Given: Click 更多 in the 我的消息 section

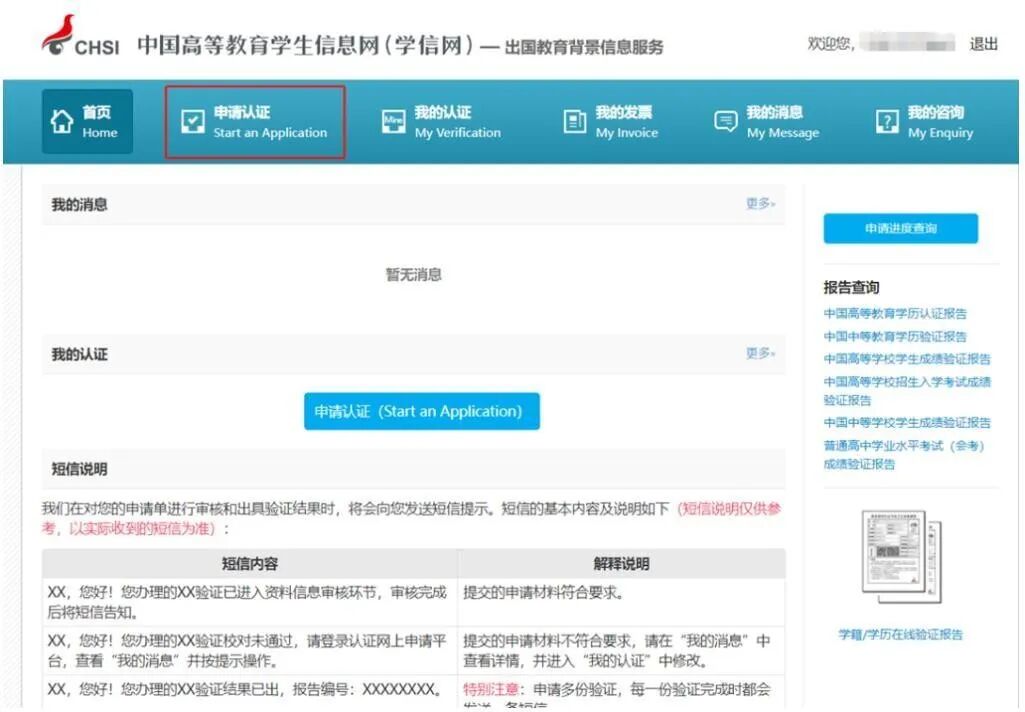Looking at the screenshot, I should tap(760, 203).
